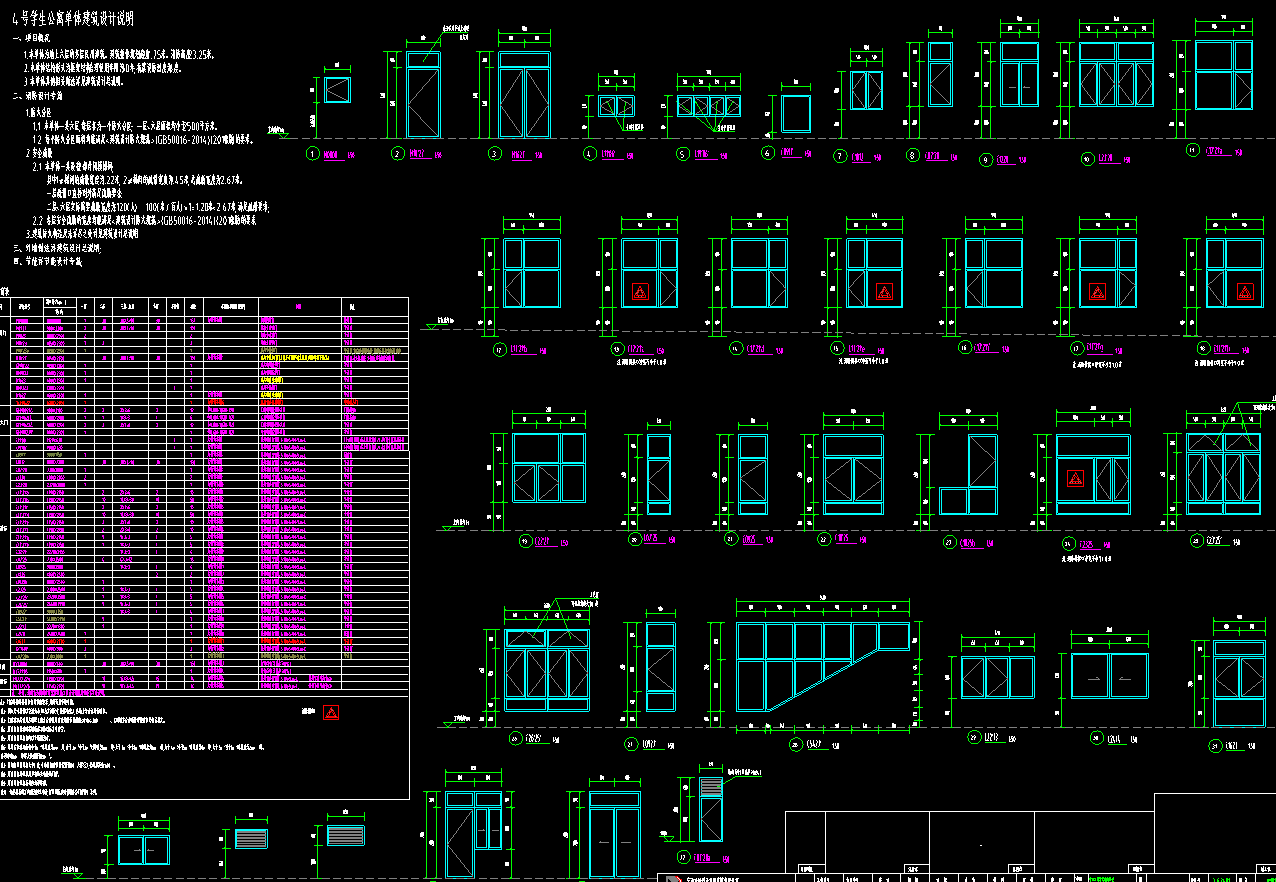Select detail marker number 26
The width and height of the screenshot is (1276, 882).
coord(516,739)
